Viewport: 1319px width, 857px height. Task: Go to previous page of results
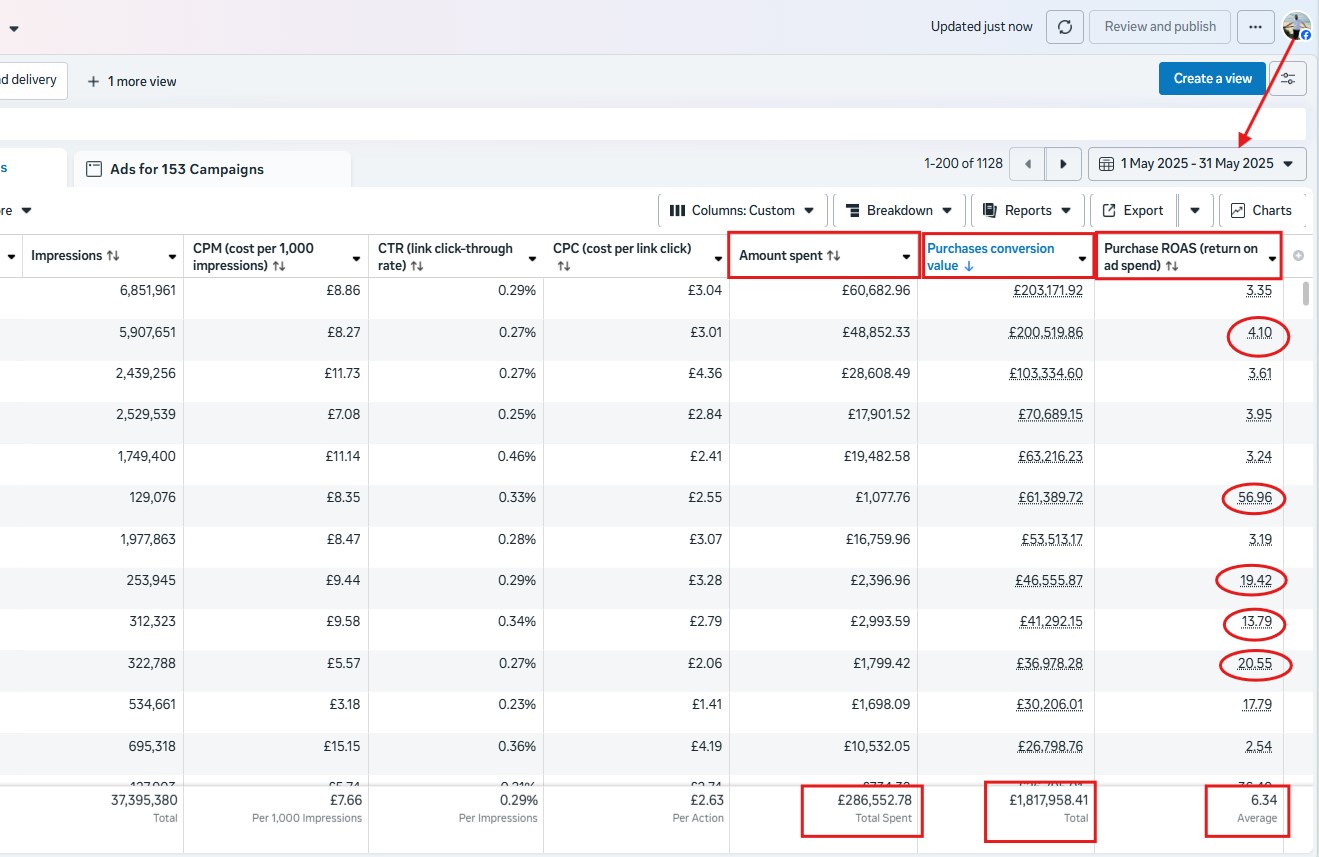[1027, 164]
